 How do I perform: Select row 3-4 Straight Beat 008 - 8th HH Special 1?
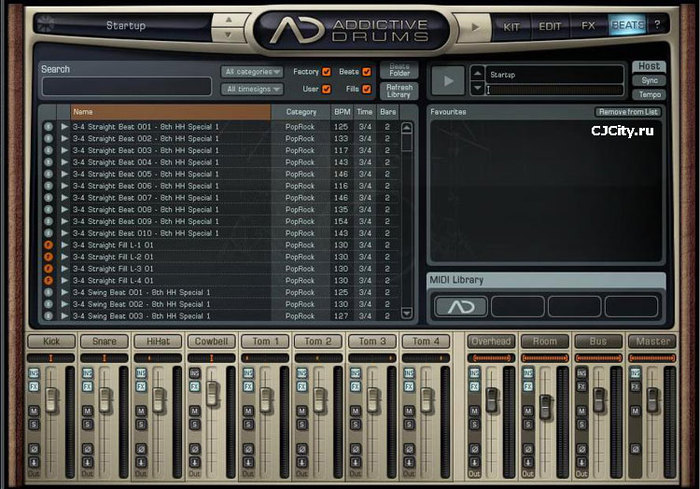tap(219, 209)
